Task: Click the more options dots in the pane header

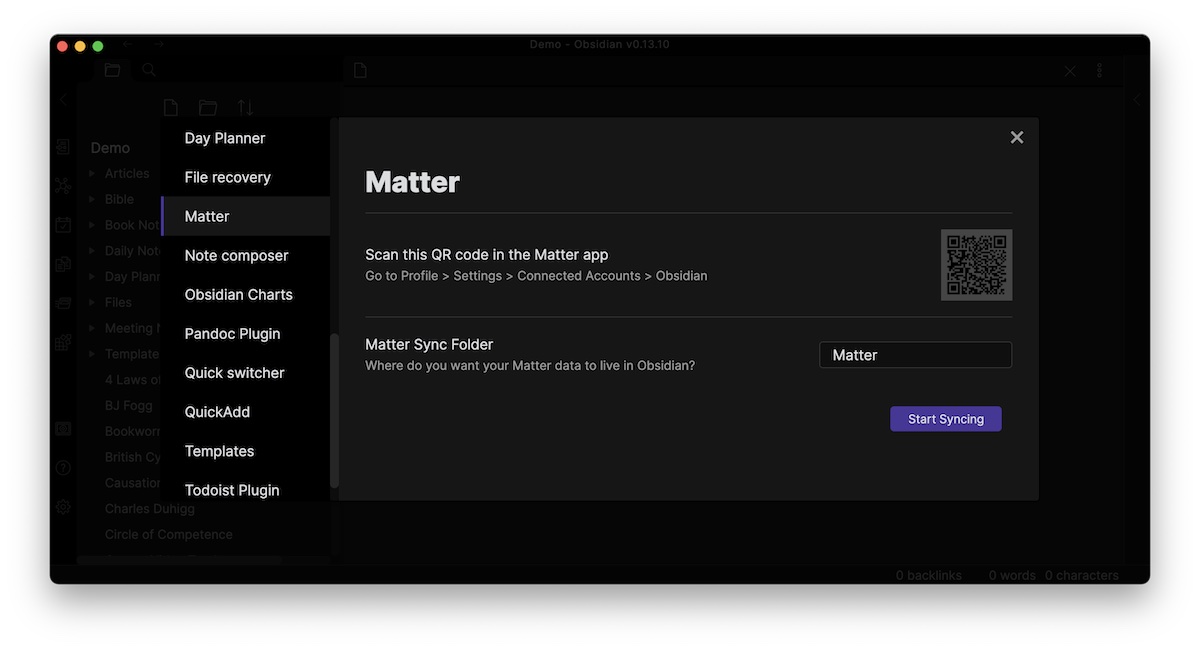Action: click(x=1099, y=71)
